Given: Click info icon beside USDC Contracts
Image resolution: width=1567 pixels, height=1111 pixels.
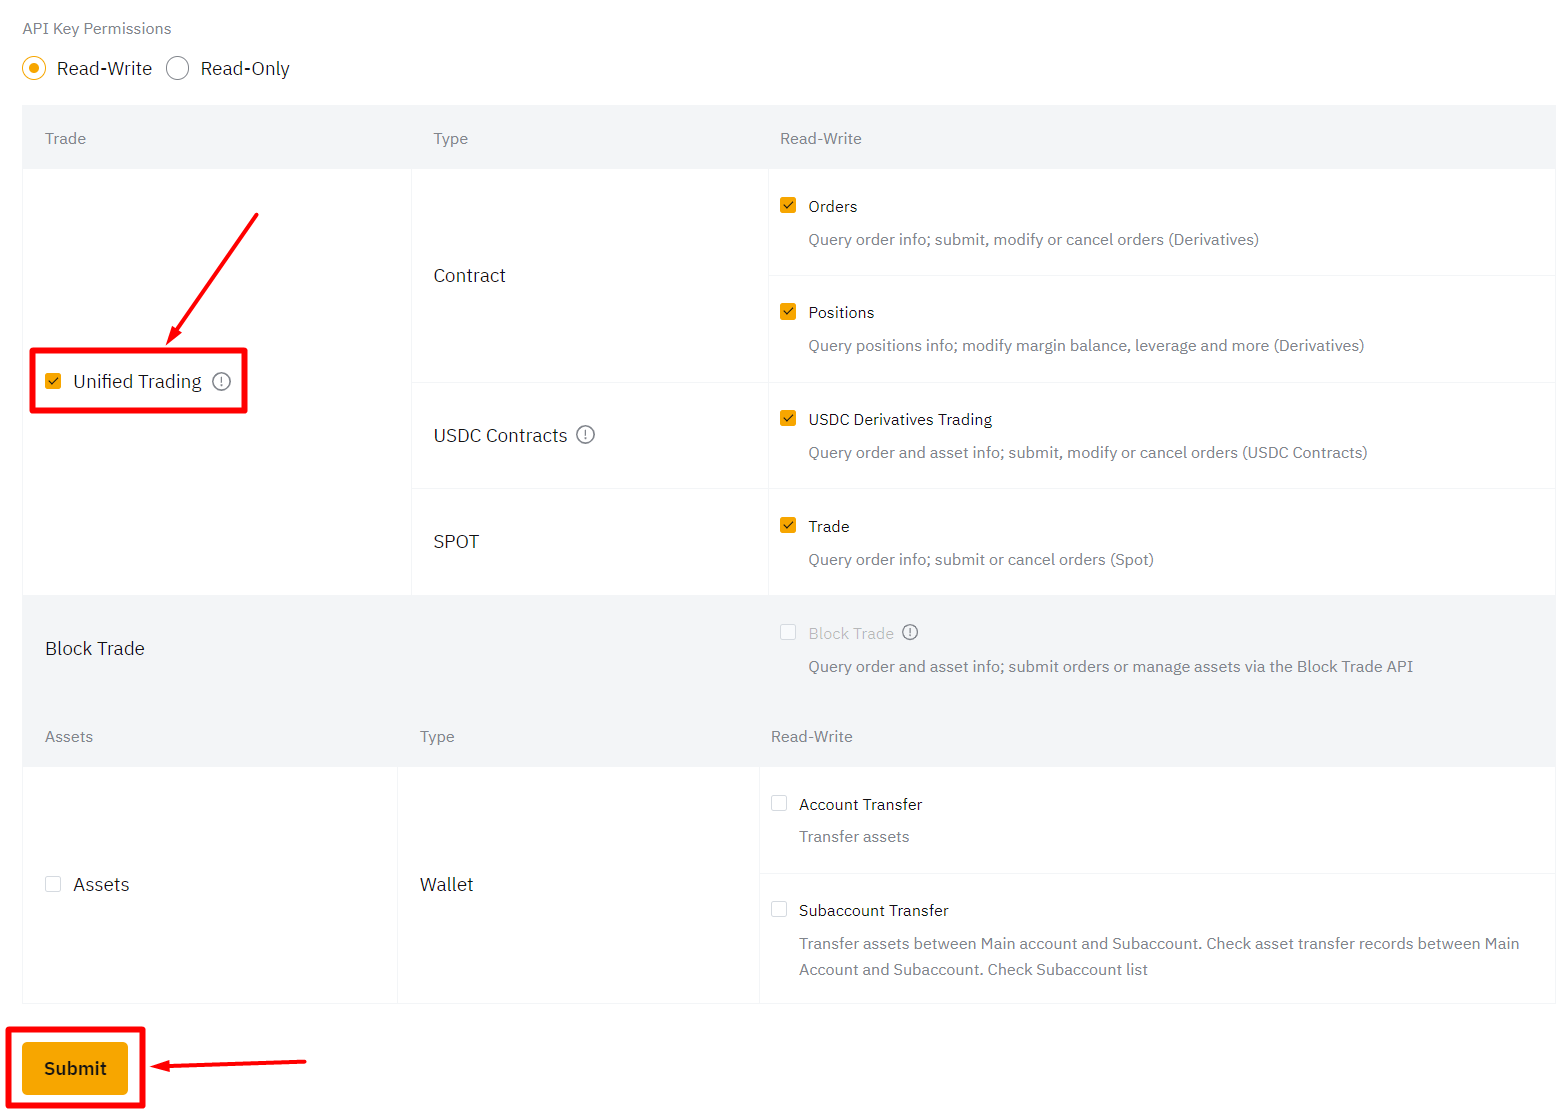Looking at the screenshot, I should pyautogui.click(x=586, y=435).
